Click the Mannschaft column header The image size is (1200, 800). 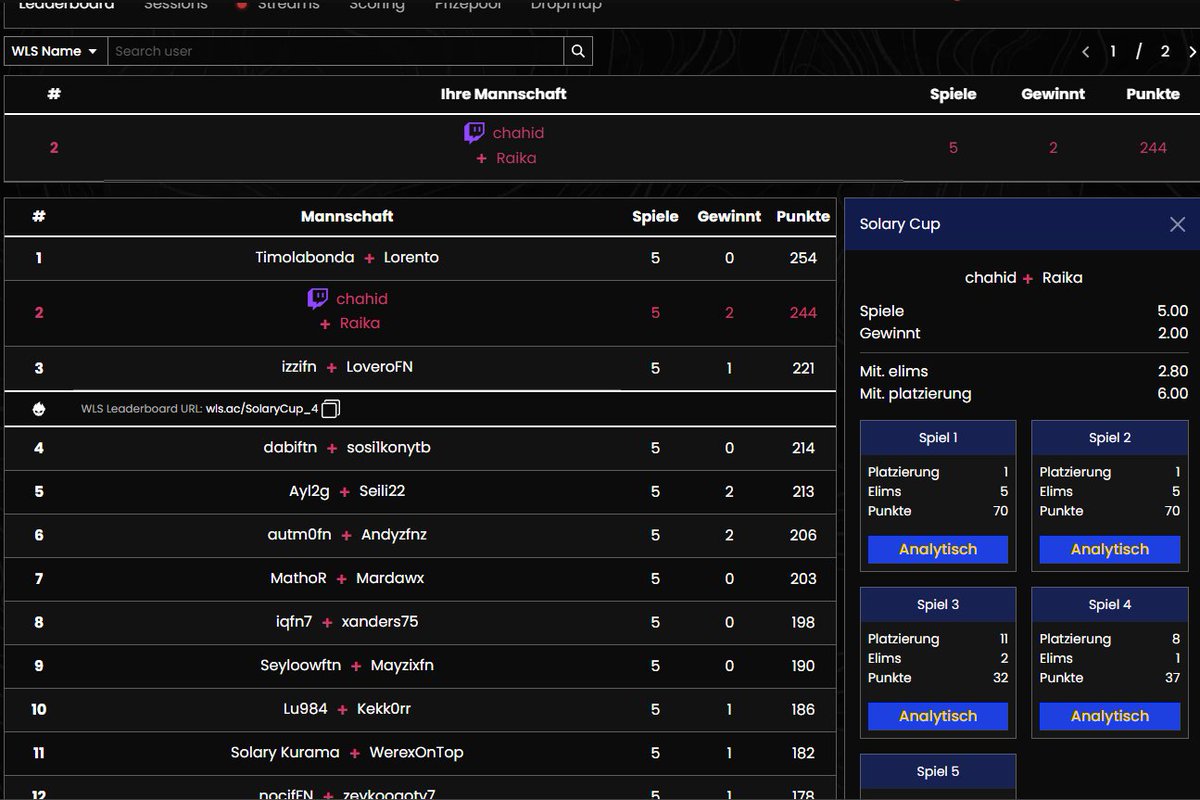coord(347,216)
